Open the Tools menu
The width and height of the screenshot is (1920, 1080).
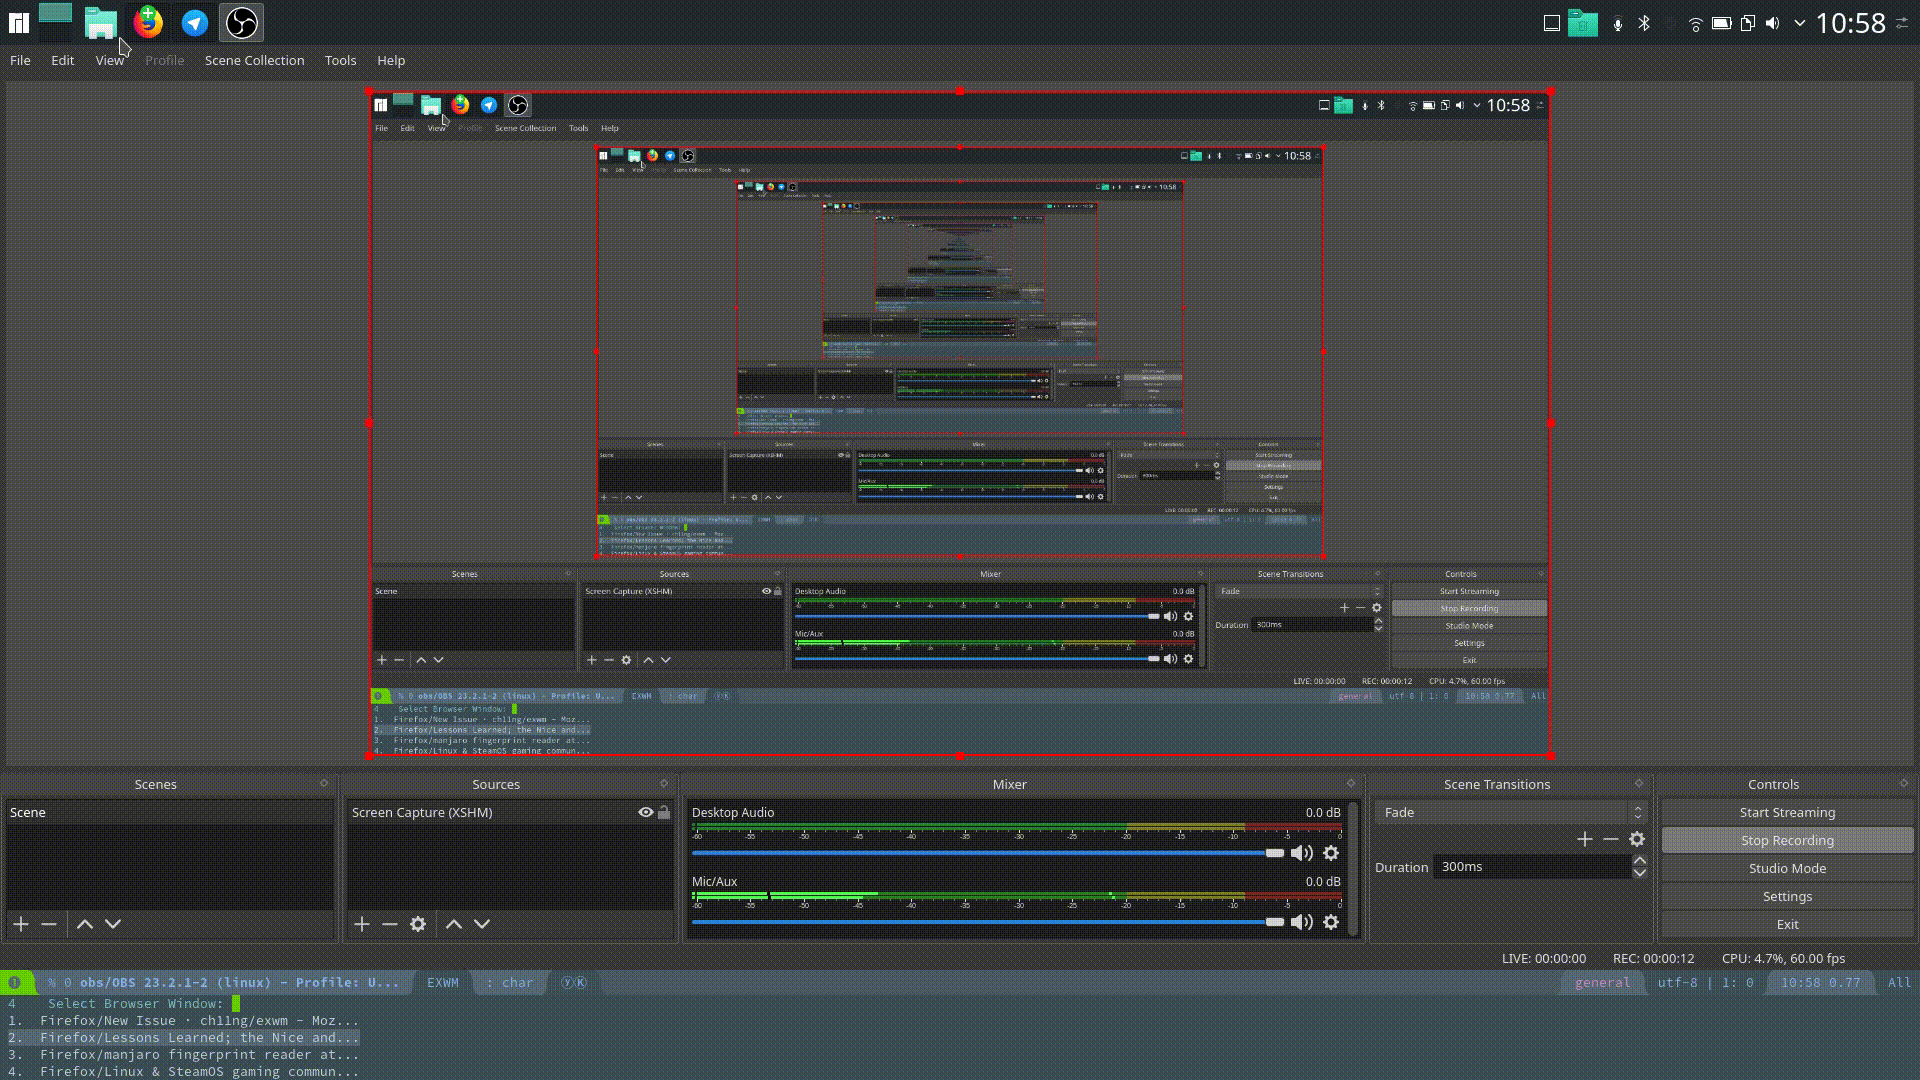coord(340,60)
